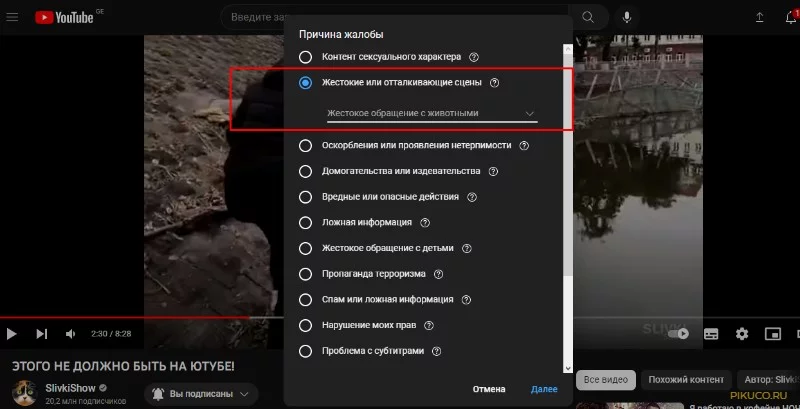Select Проблема с субтитрами radio
This screenshot has width=800, height=409.
coord(305,351)
